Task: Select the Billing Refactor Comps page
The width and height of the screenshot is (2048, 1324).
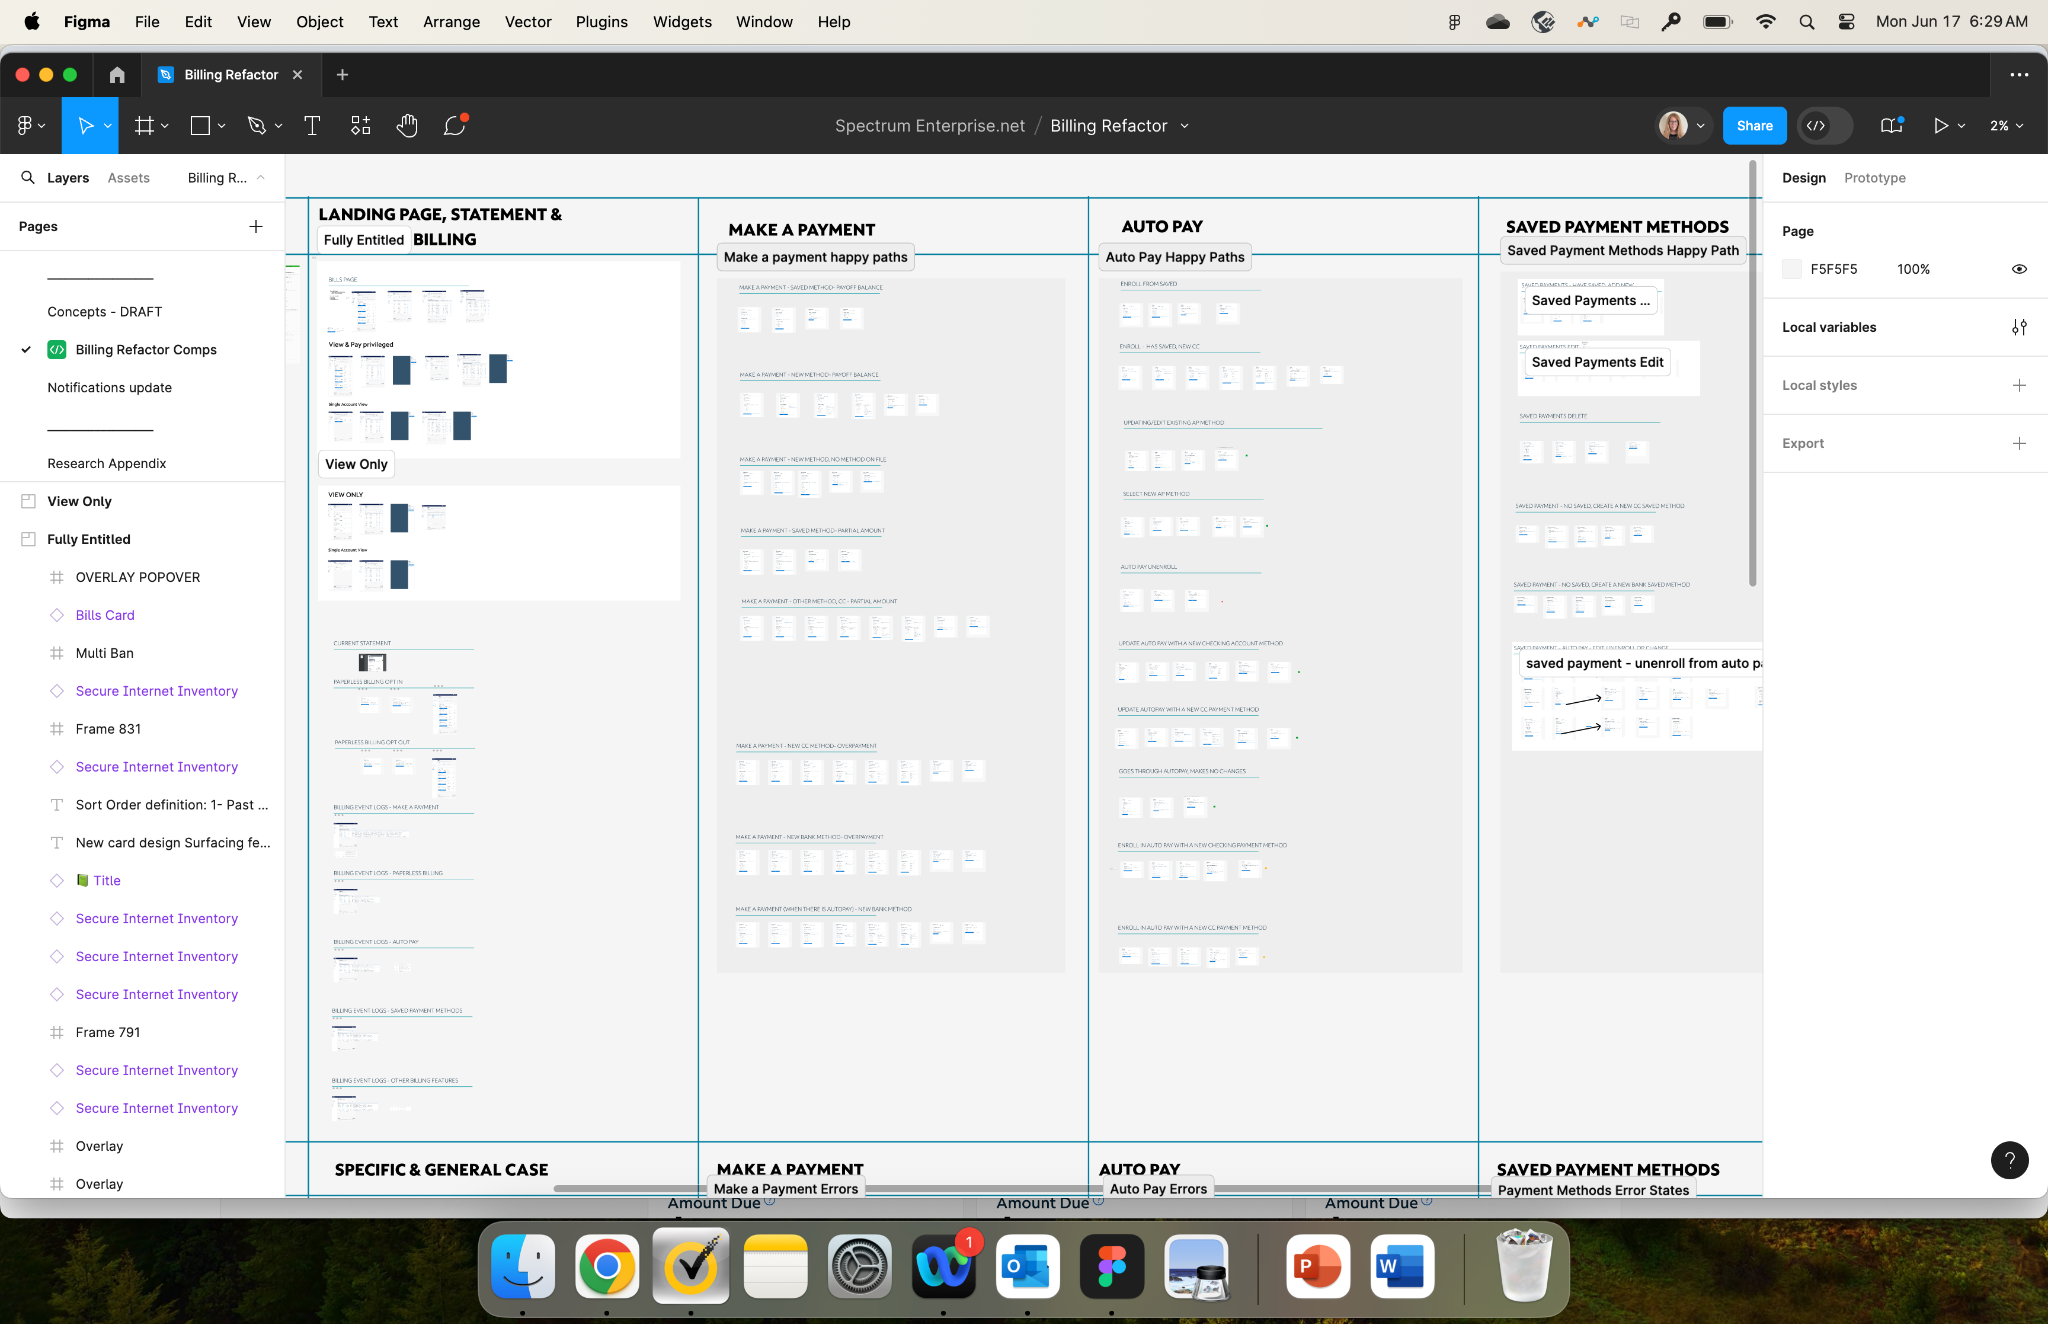Action: click(x=146, y=350)
